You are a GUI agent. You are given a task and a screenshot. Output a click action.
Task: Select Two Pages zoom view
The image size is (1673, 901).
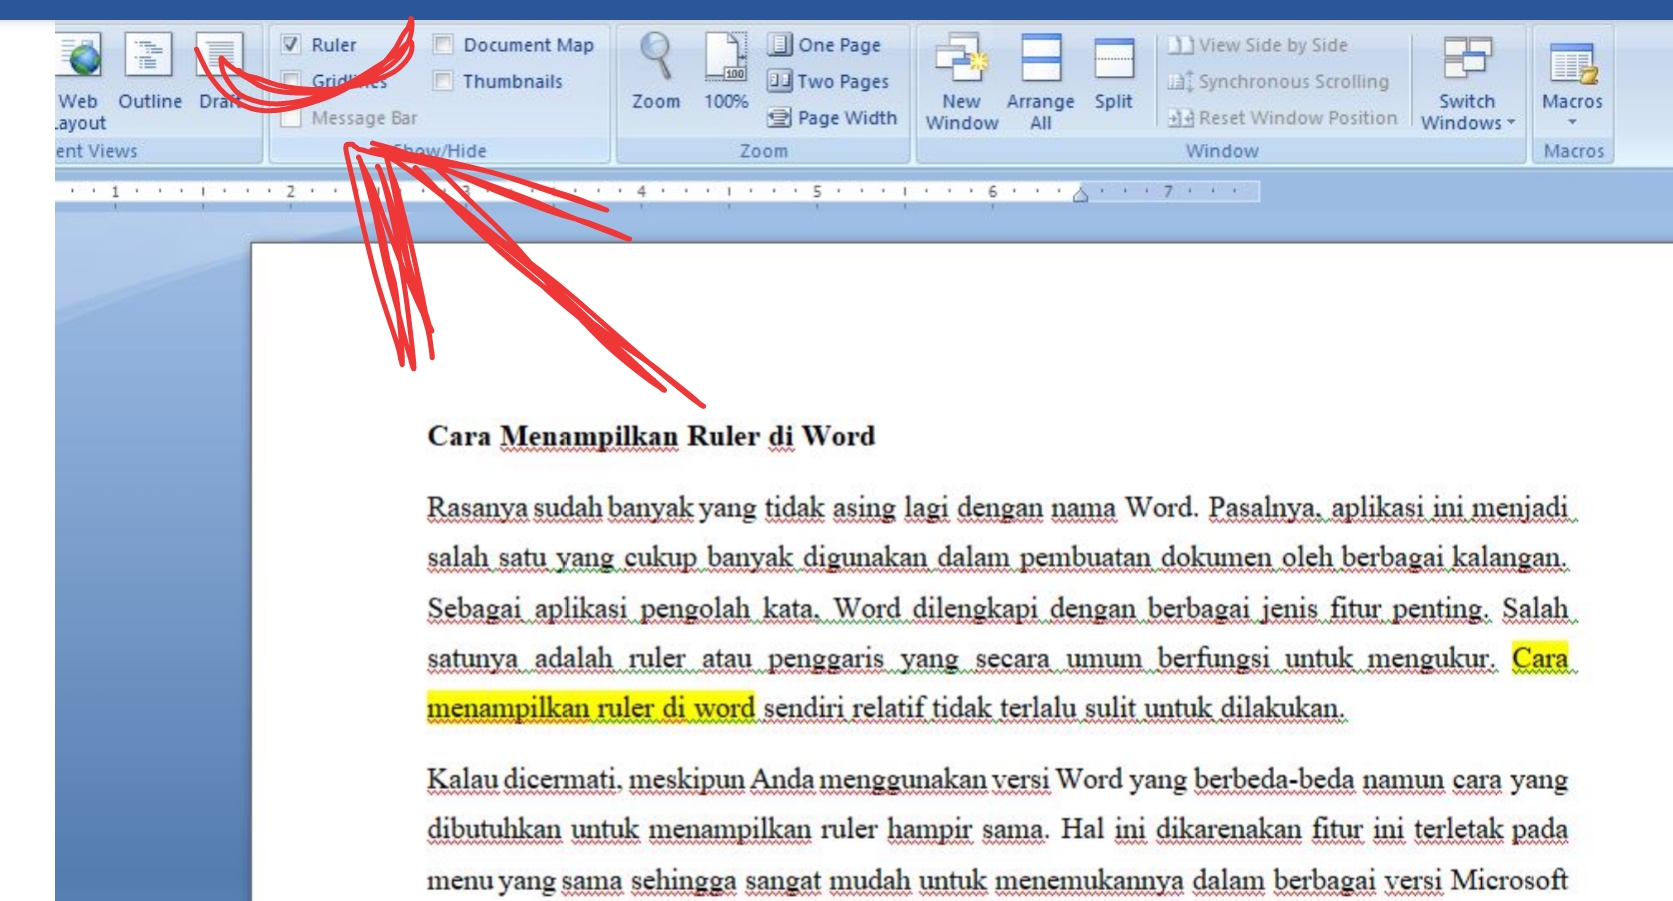[828, 81]
